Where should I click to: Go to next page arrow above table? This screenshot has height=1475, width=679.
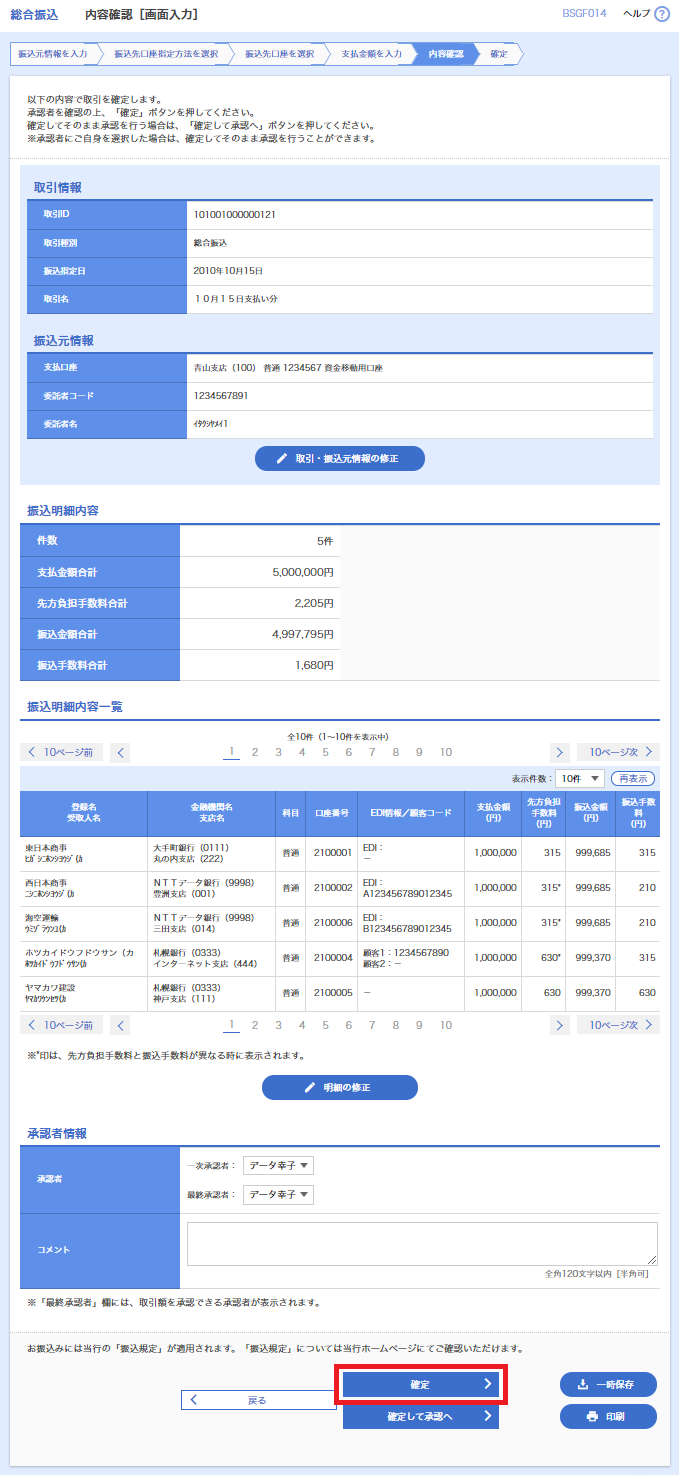[560, 753]
